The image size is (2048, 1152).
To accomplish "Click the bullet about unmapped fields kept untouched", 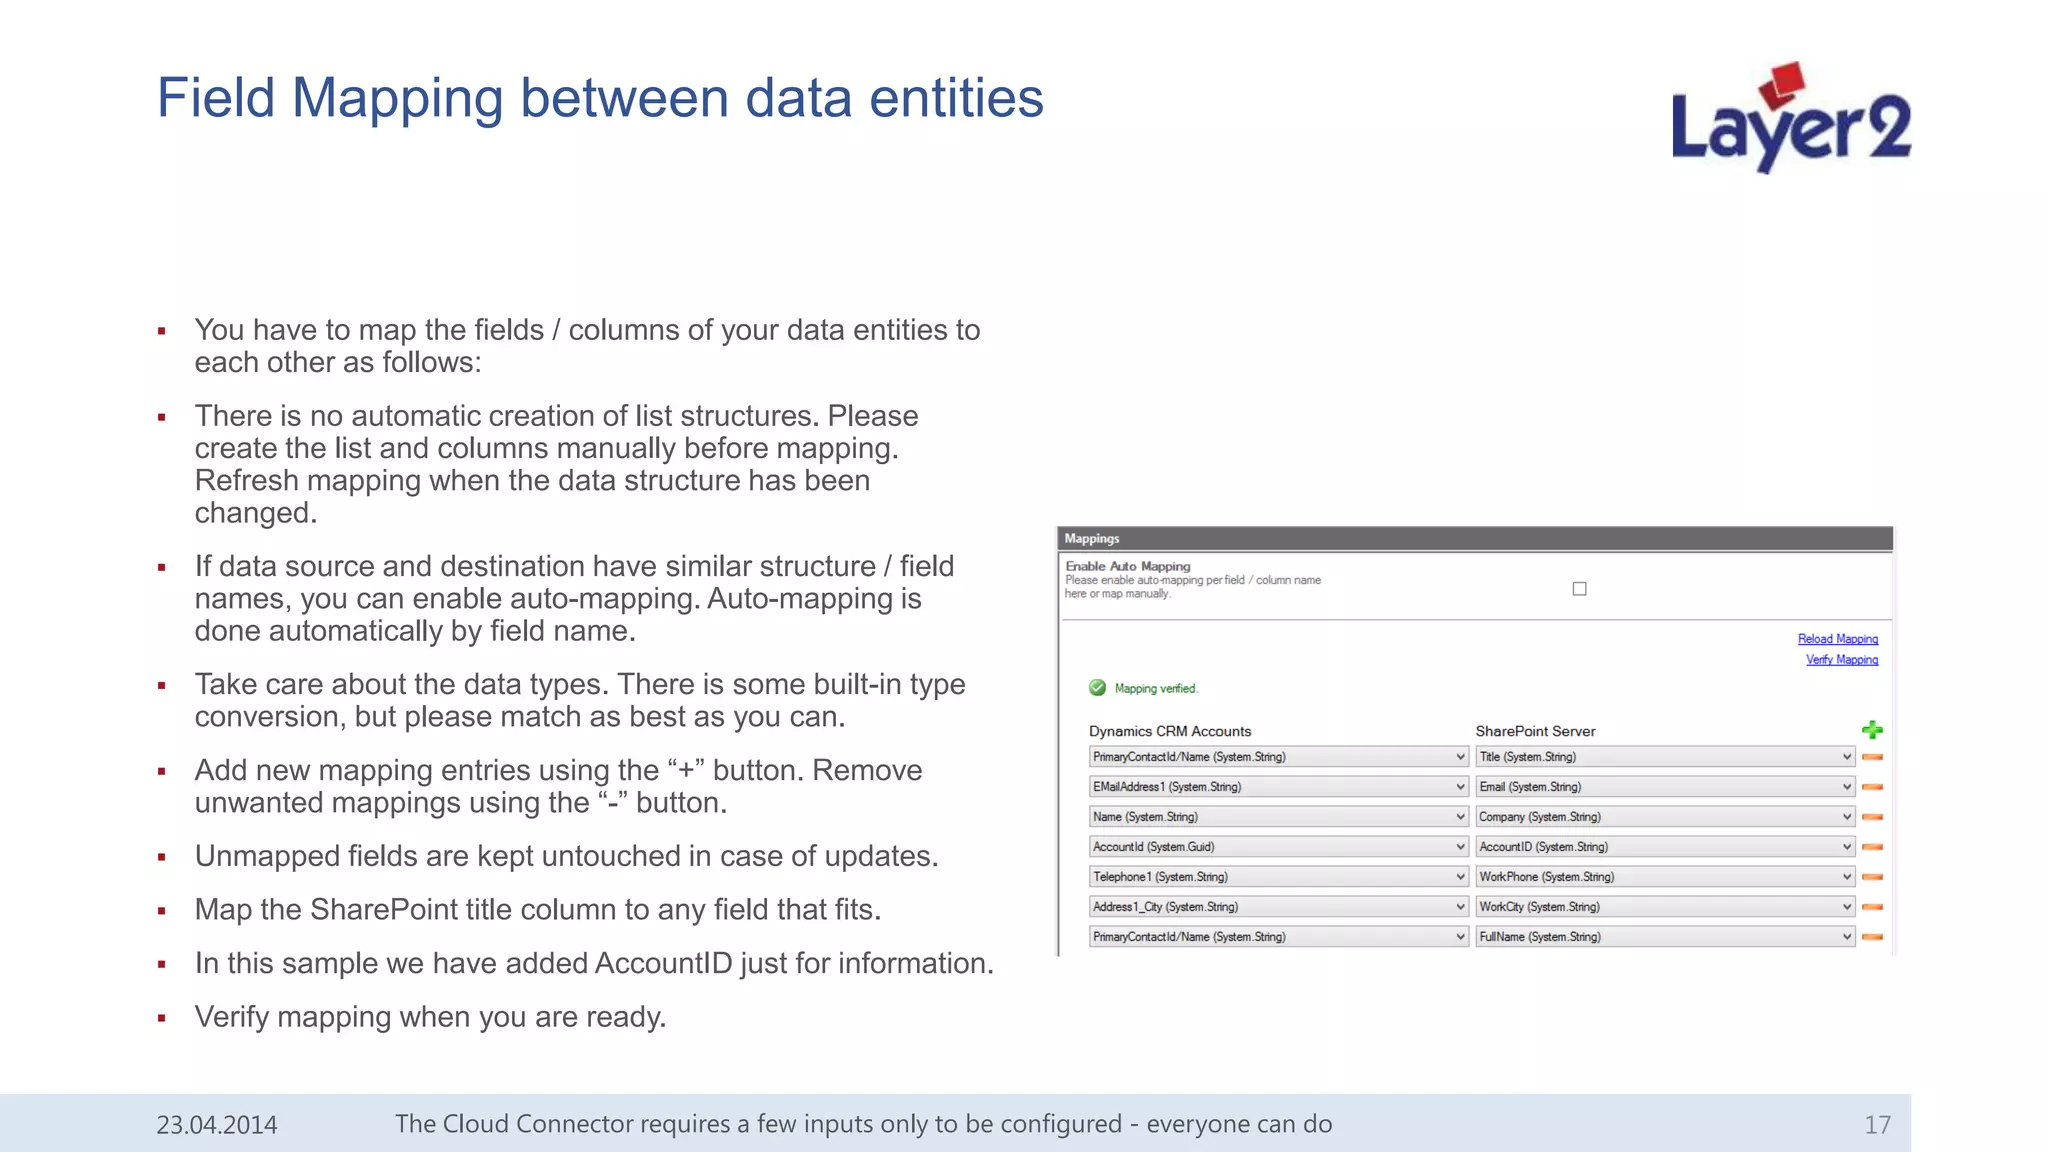I will 566,856.
